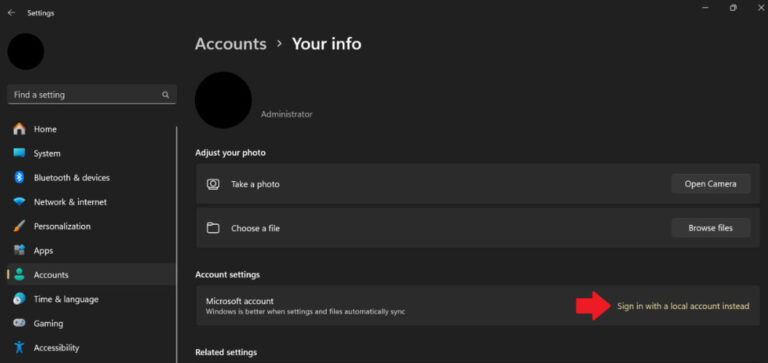
Task: Minimize the Settings window
Action: pos(706,8)
